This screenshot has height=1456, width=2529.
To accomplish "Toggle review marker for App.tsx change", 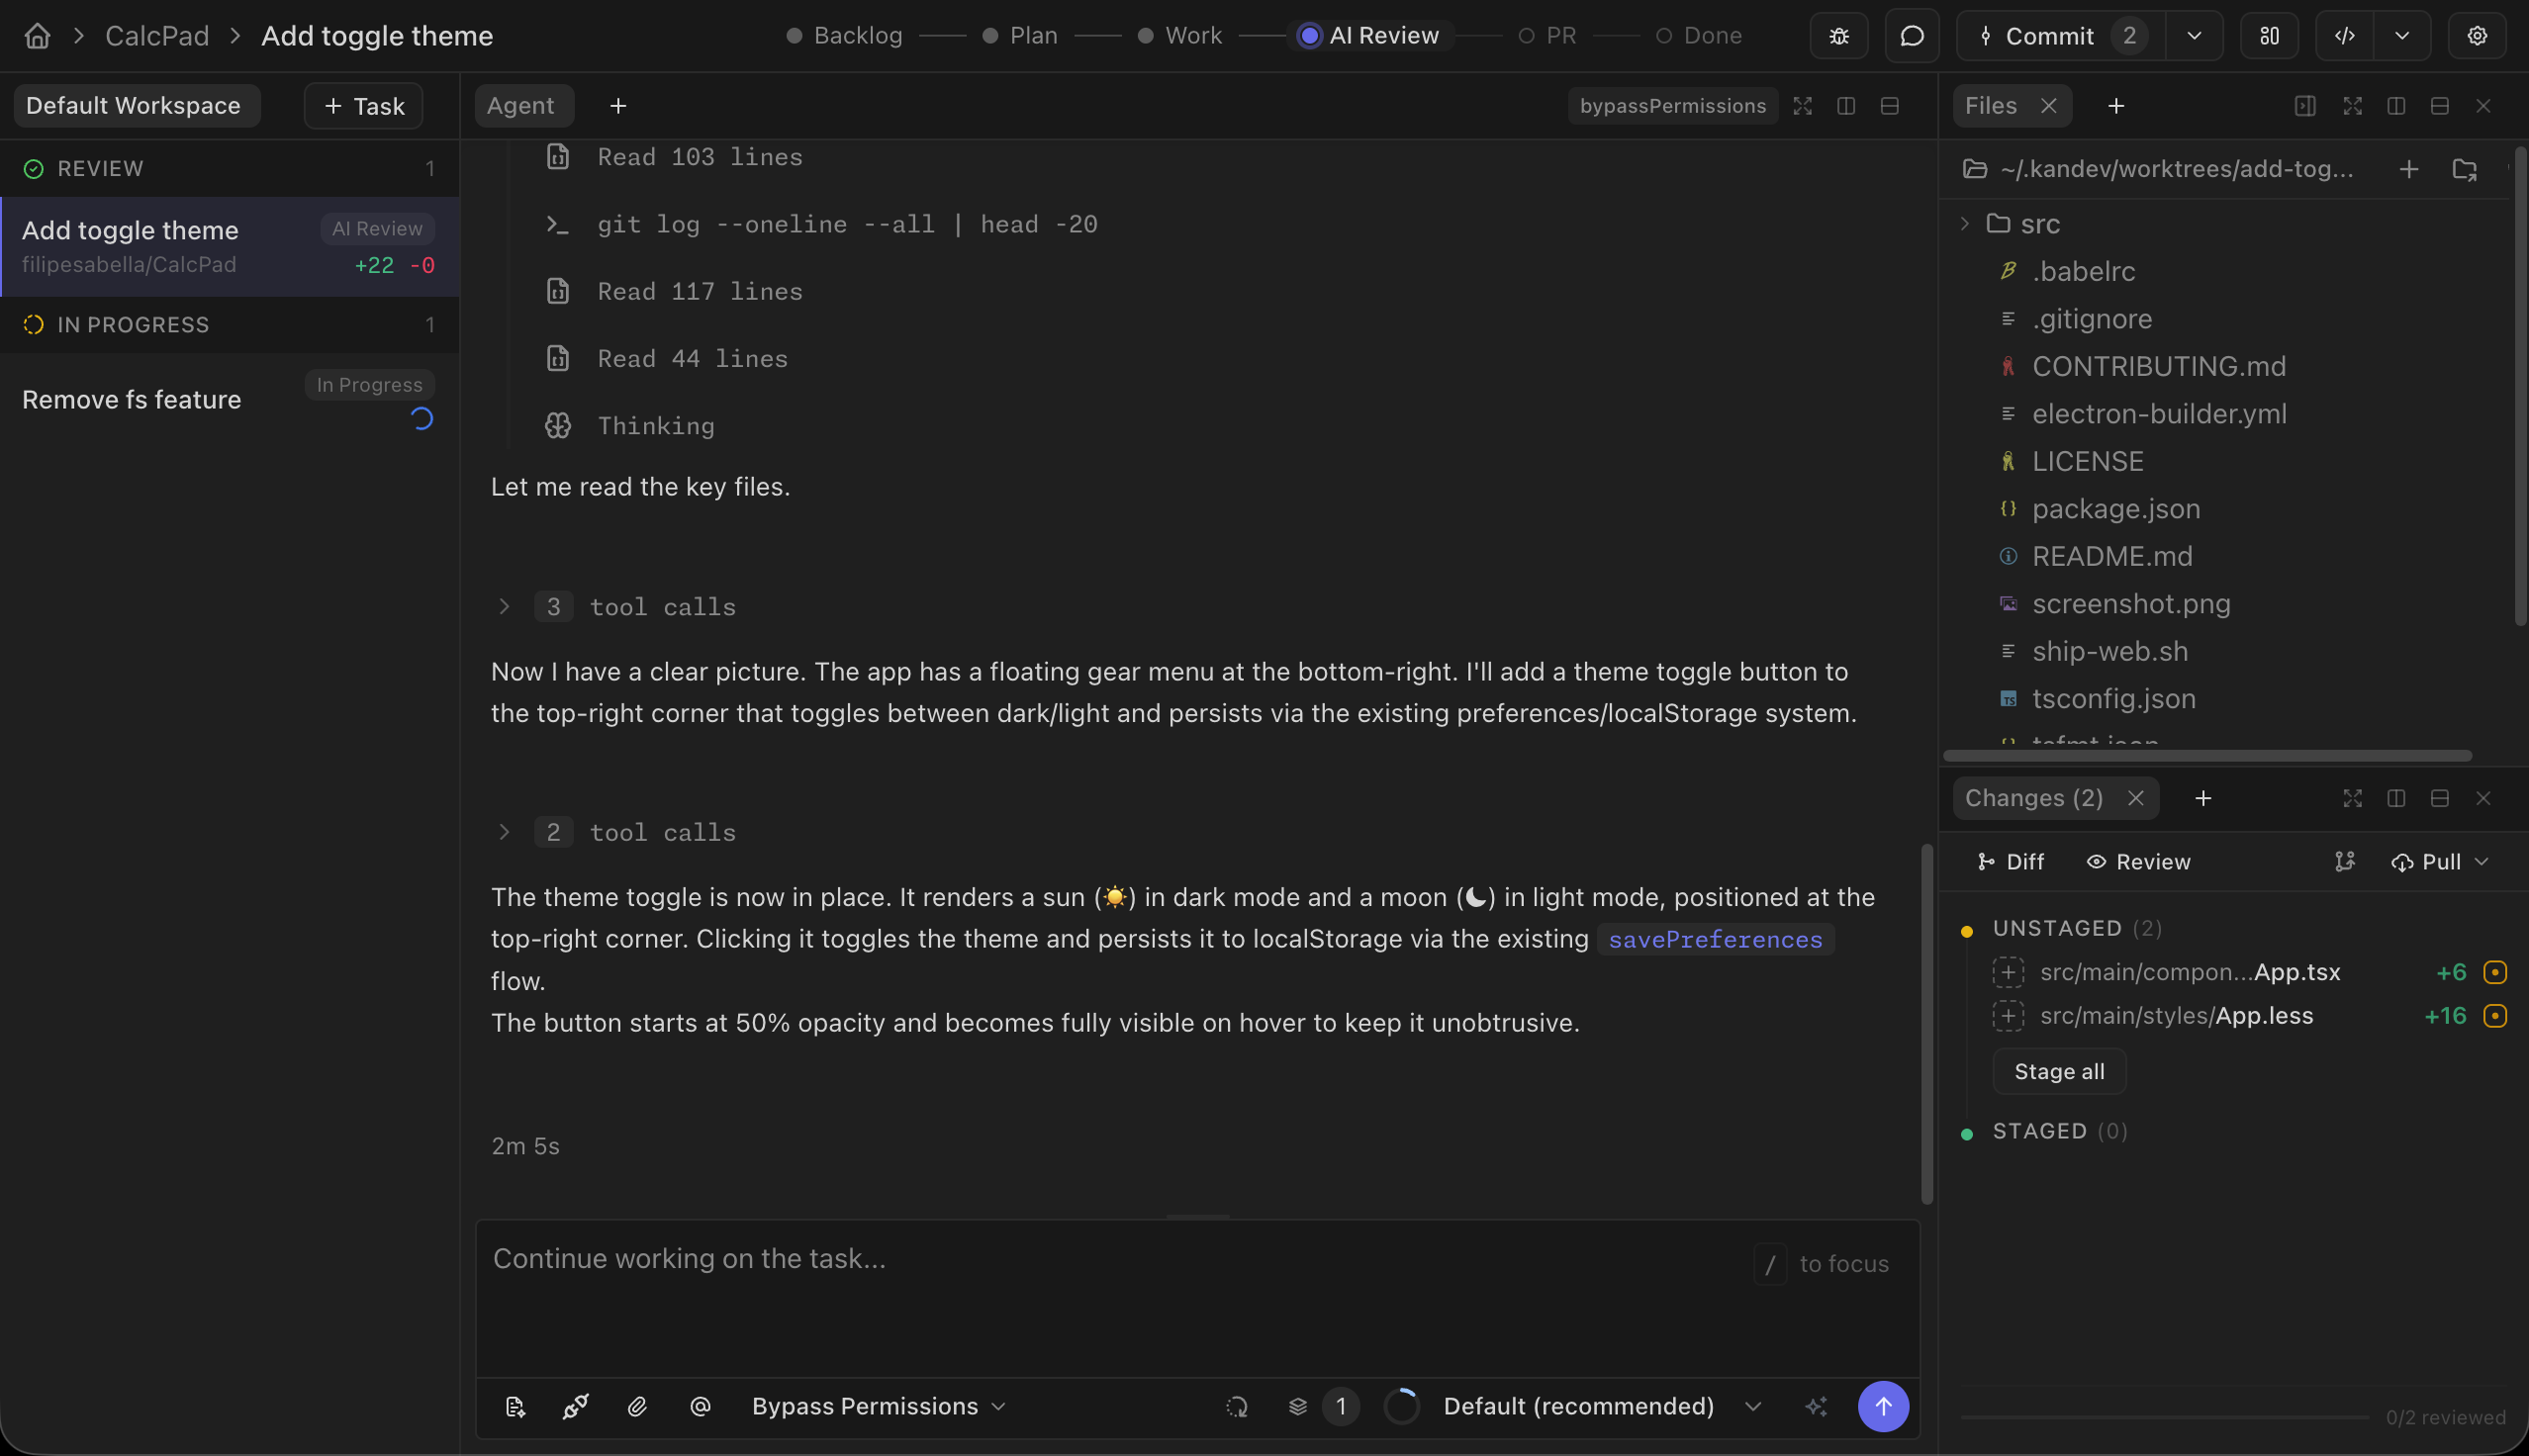I will point(2495,972).
